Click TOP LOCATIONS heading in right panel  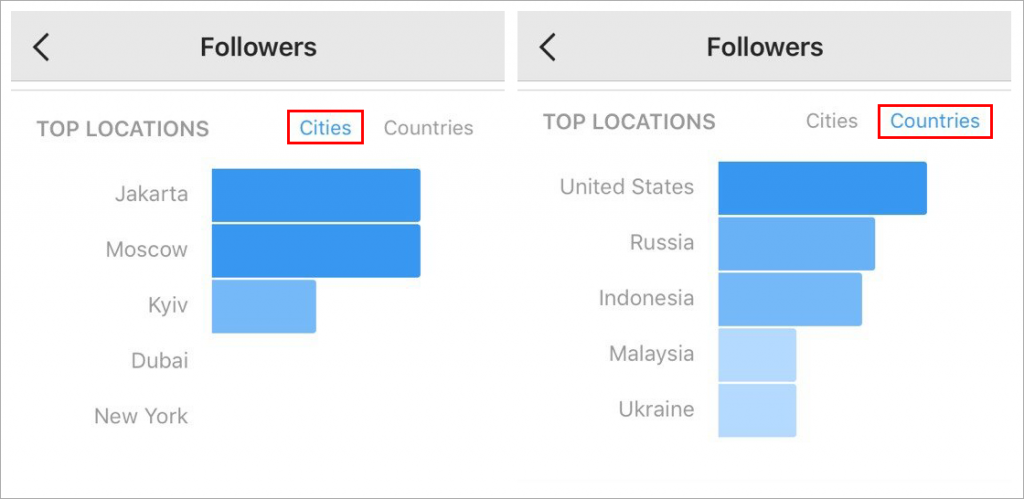[629, 121]
